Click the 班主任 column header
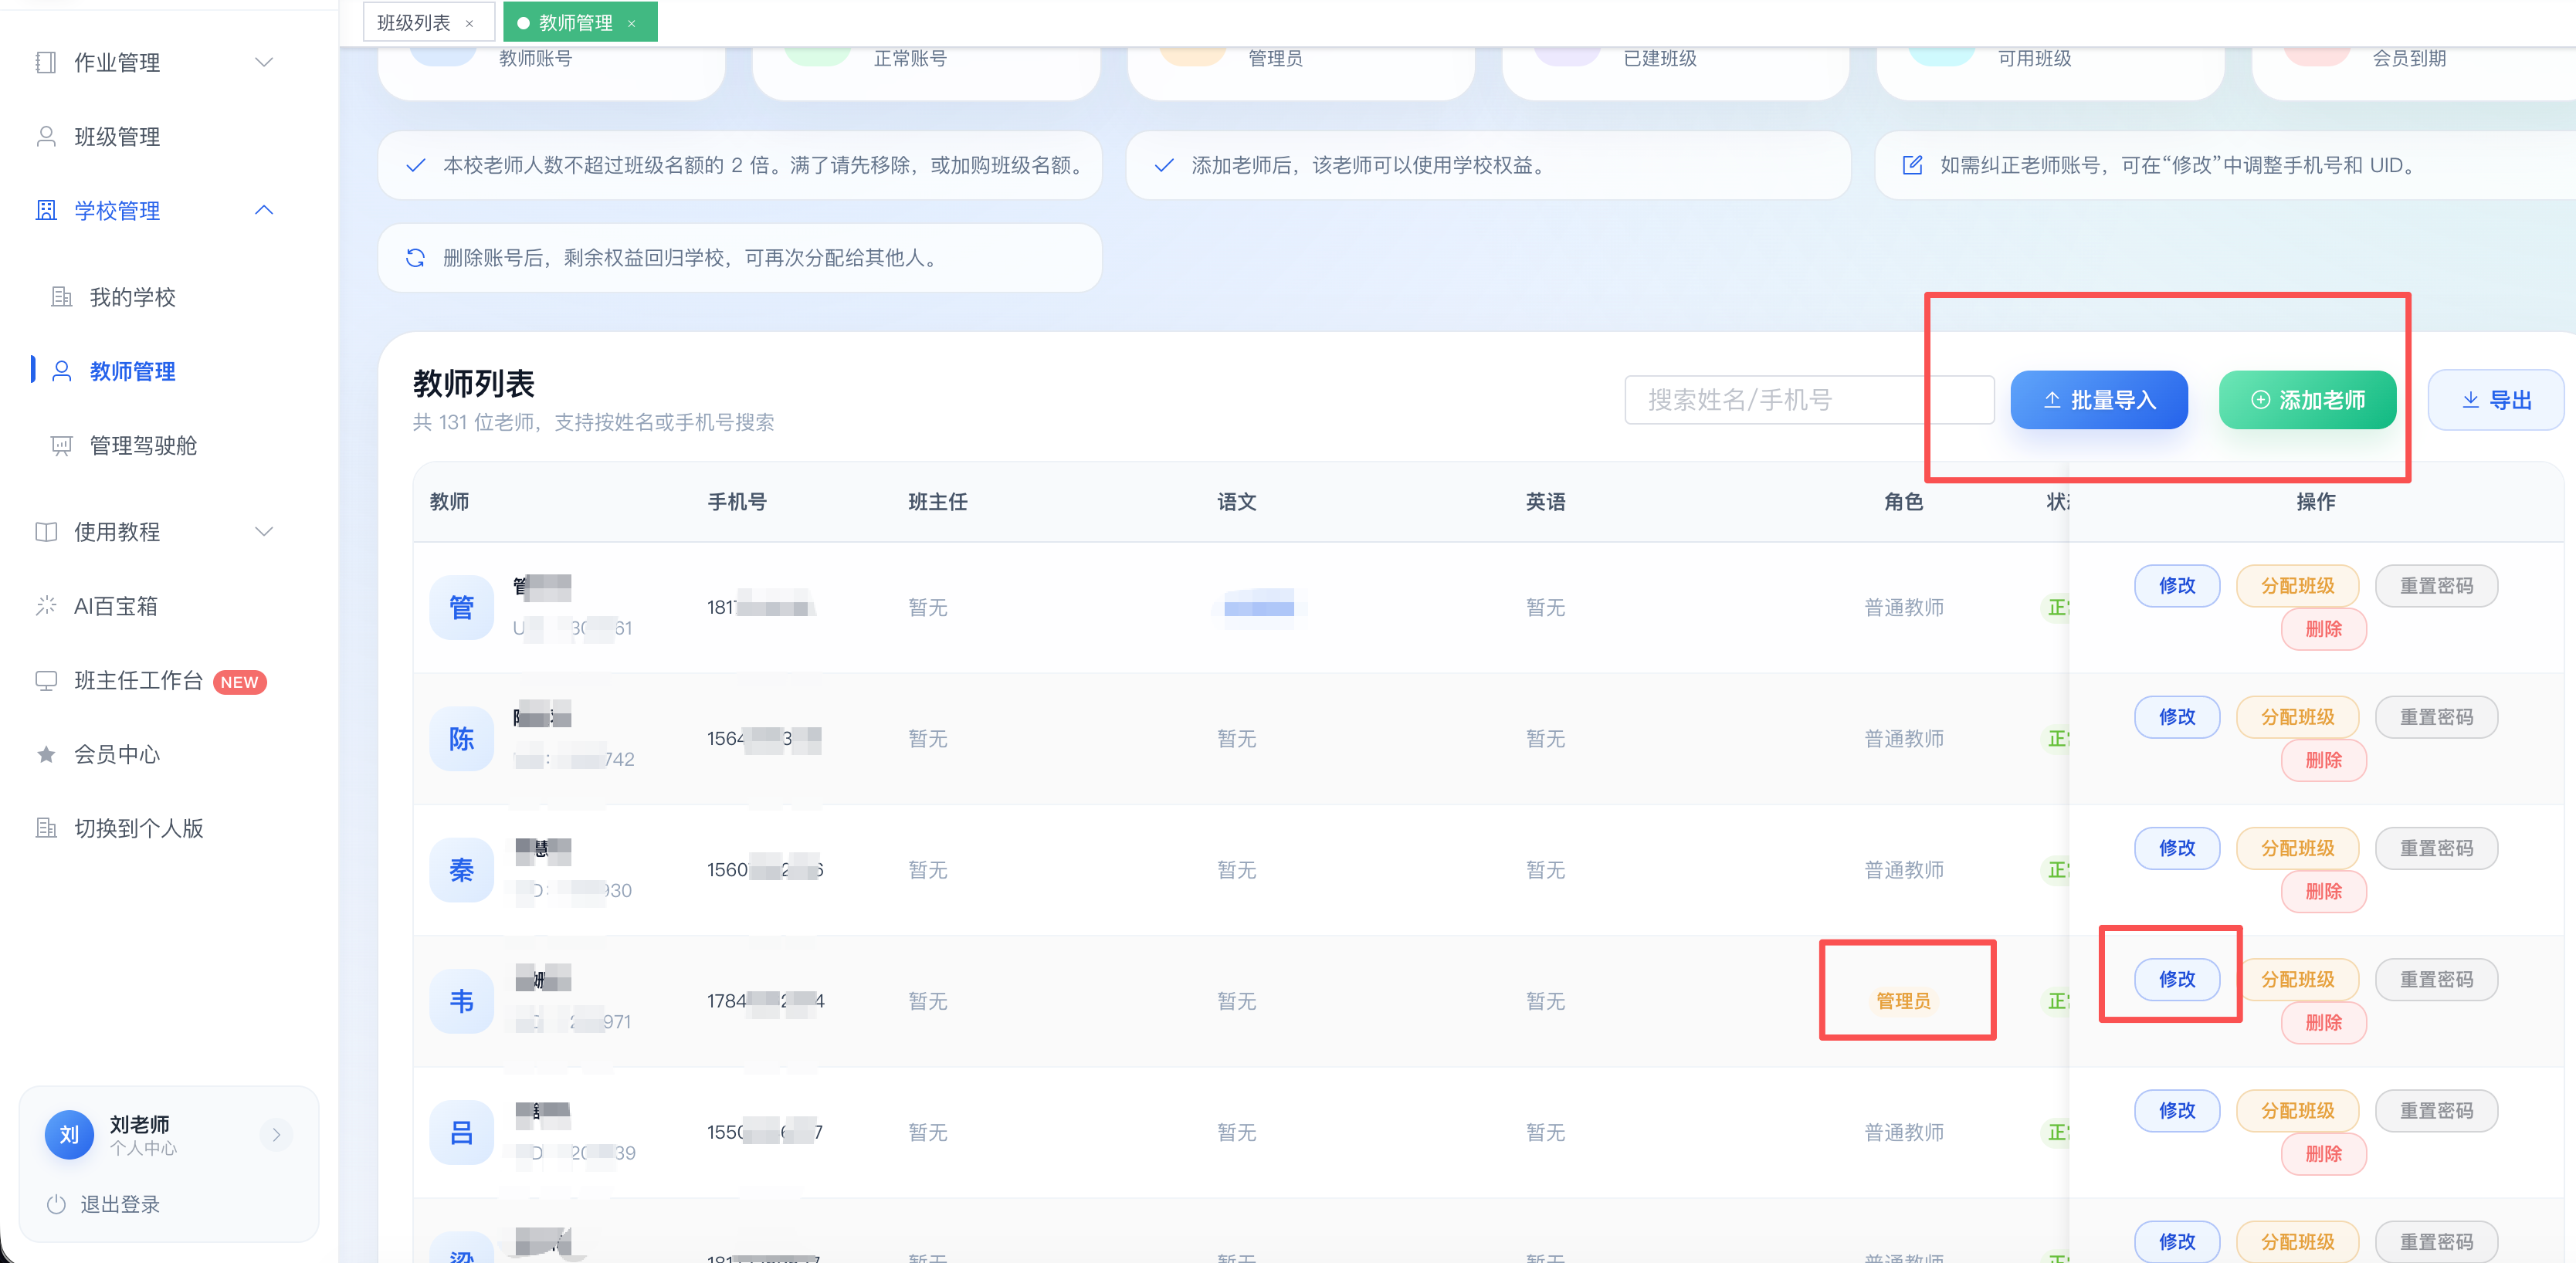This screenshot has width=2576, height=1263. point(937,502)
